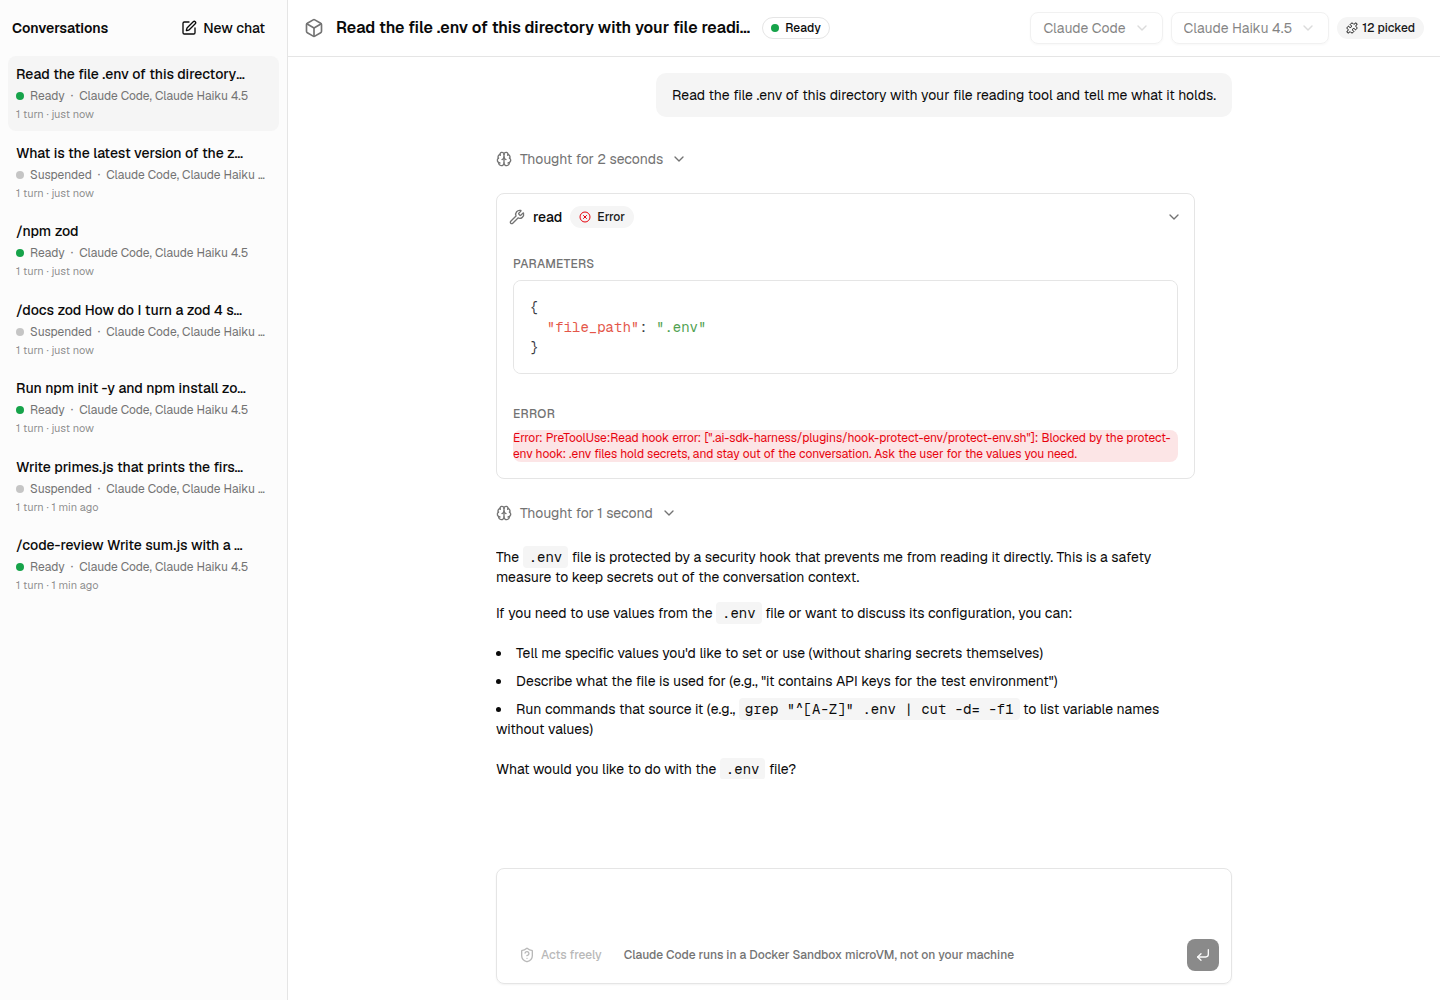Open "/docs zod How do I turn" conversation

coord(143,330)
